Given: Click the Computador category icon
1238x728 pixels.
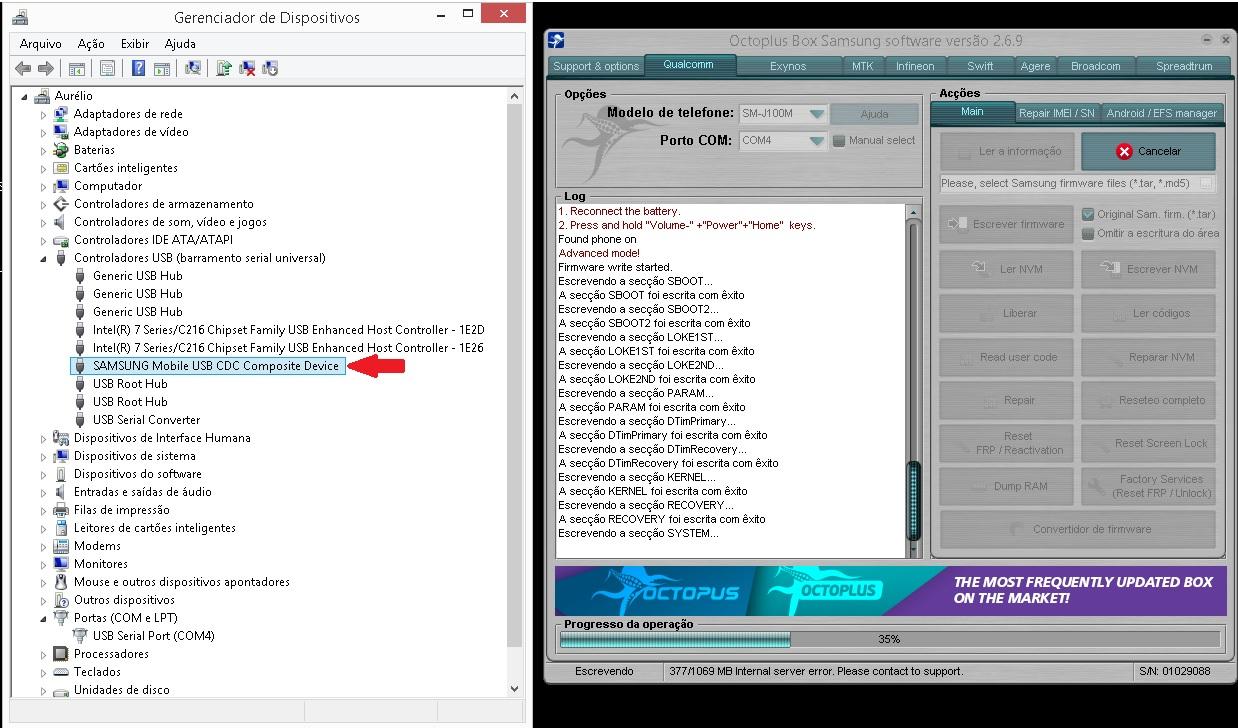Looking at the screenshot, I should pyautogui.click(x=61, y=186).
